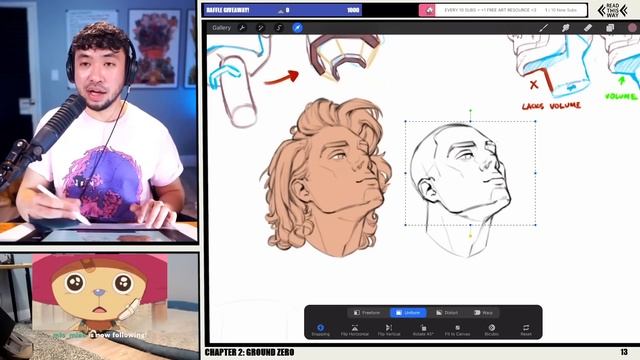Image resolution: width=640 pixels, height=360 pixels.
Task: Reset the transform
Action: 526,330
